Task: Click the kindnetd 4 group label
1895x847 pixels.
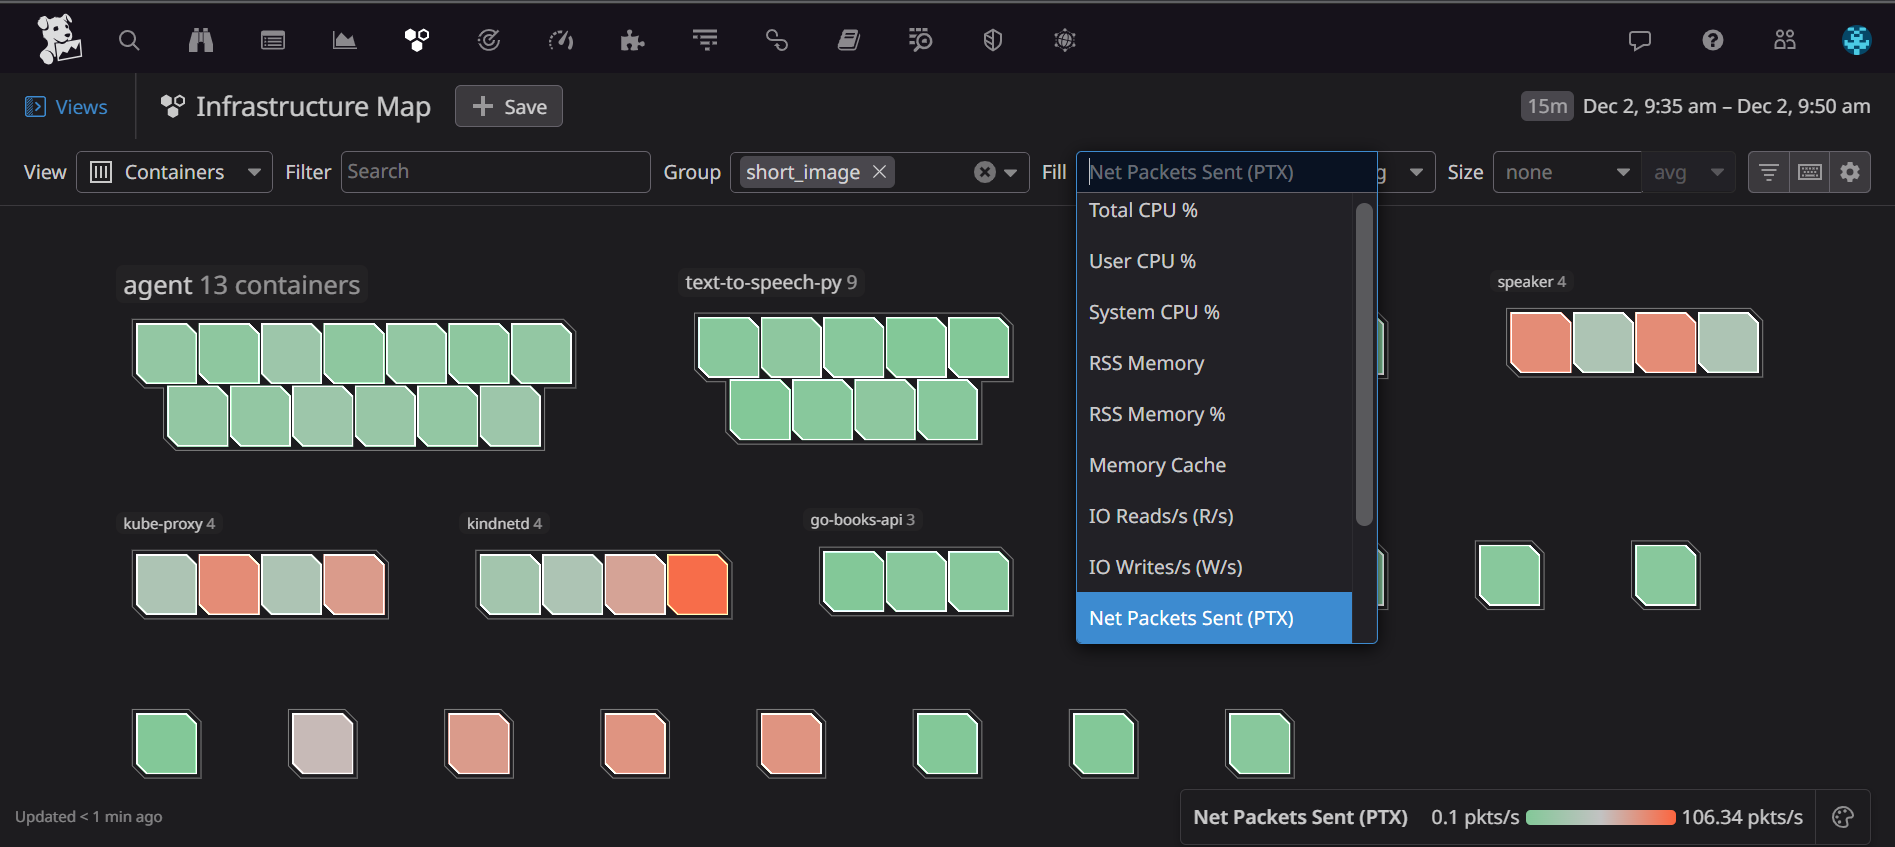Action: click(504, 523)
